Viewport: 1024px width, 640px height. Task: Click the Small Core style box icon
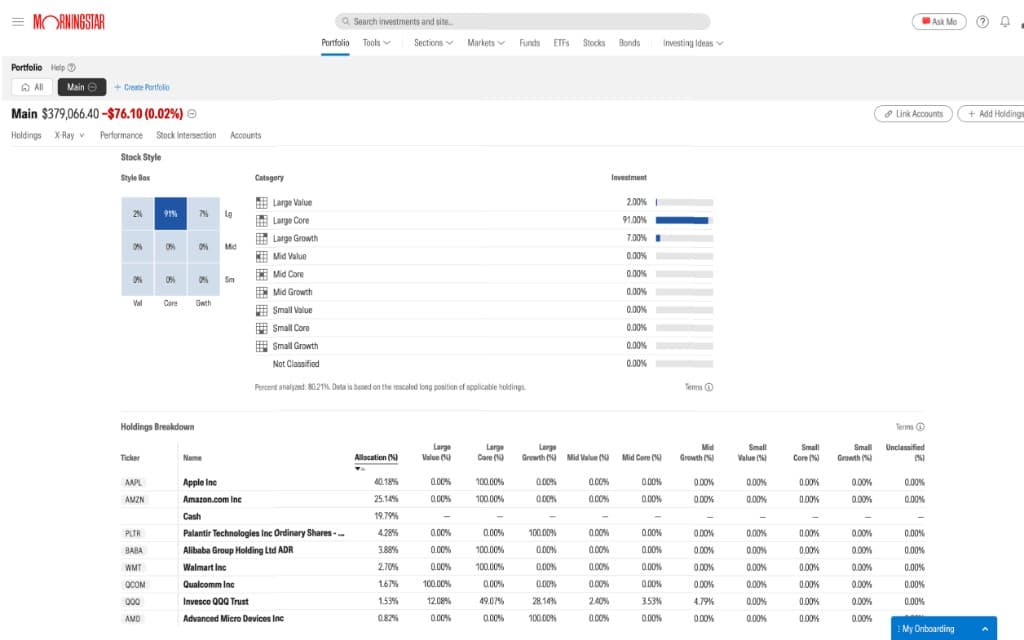[262, 328]
